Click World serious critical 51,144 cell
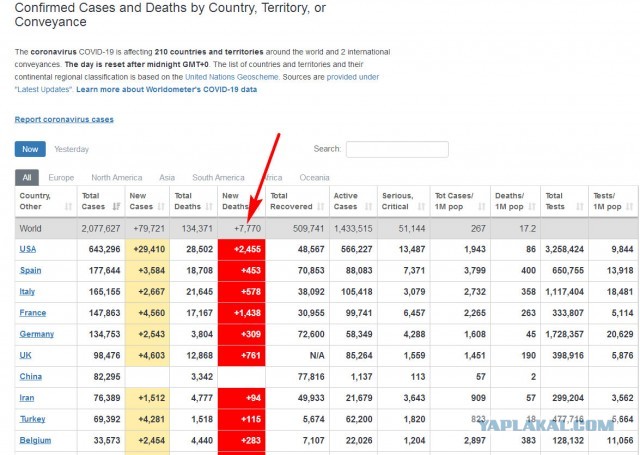The width and height of the screenshot is (640, 455). tap(404, 229)
